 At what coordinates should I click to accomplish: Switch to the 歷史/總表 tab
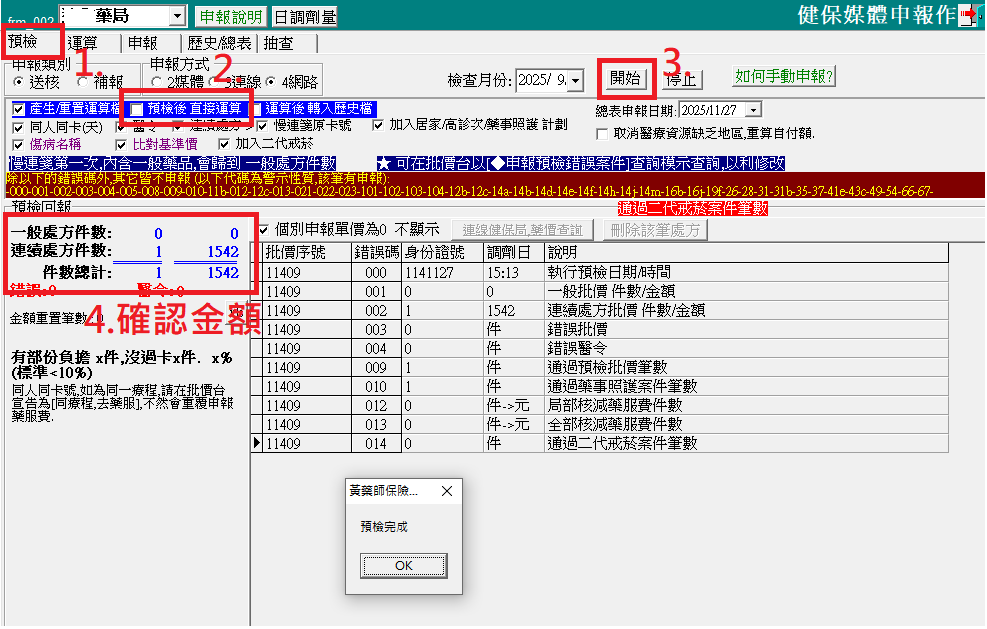pyautogui.click(x=219, y=43)
